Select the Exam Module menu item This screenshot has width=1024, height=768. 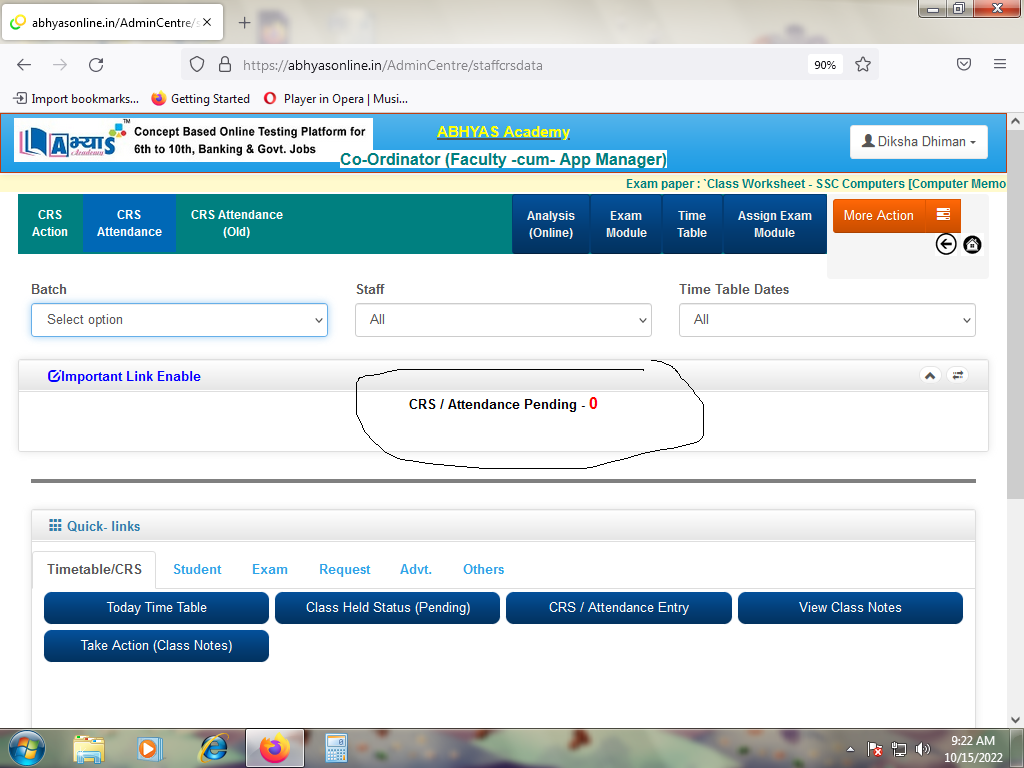[626, 224]
